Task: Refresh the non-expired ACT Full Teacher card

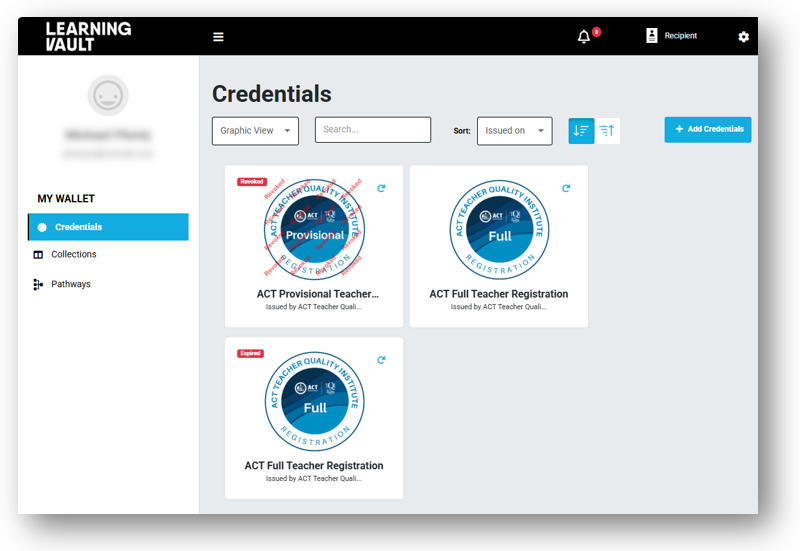Action: coord(566,188)
